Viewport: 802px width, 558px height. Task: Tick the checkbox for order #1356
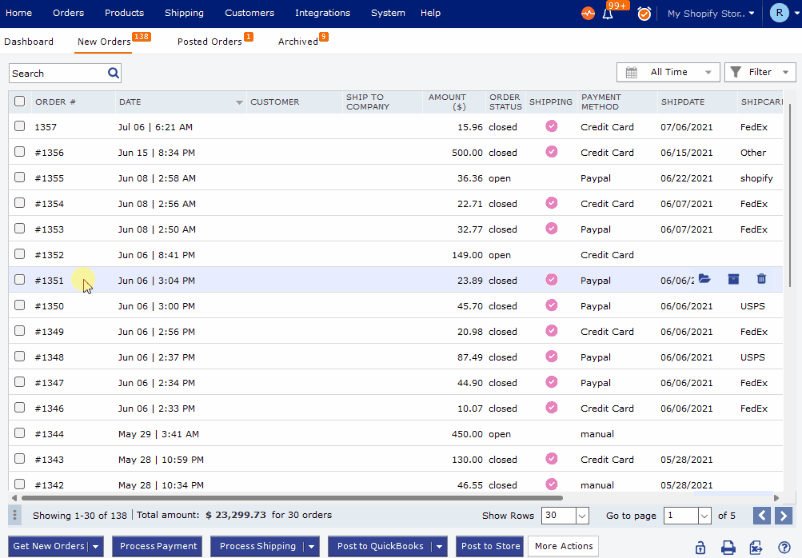coord(20,152)
